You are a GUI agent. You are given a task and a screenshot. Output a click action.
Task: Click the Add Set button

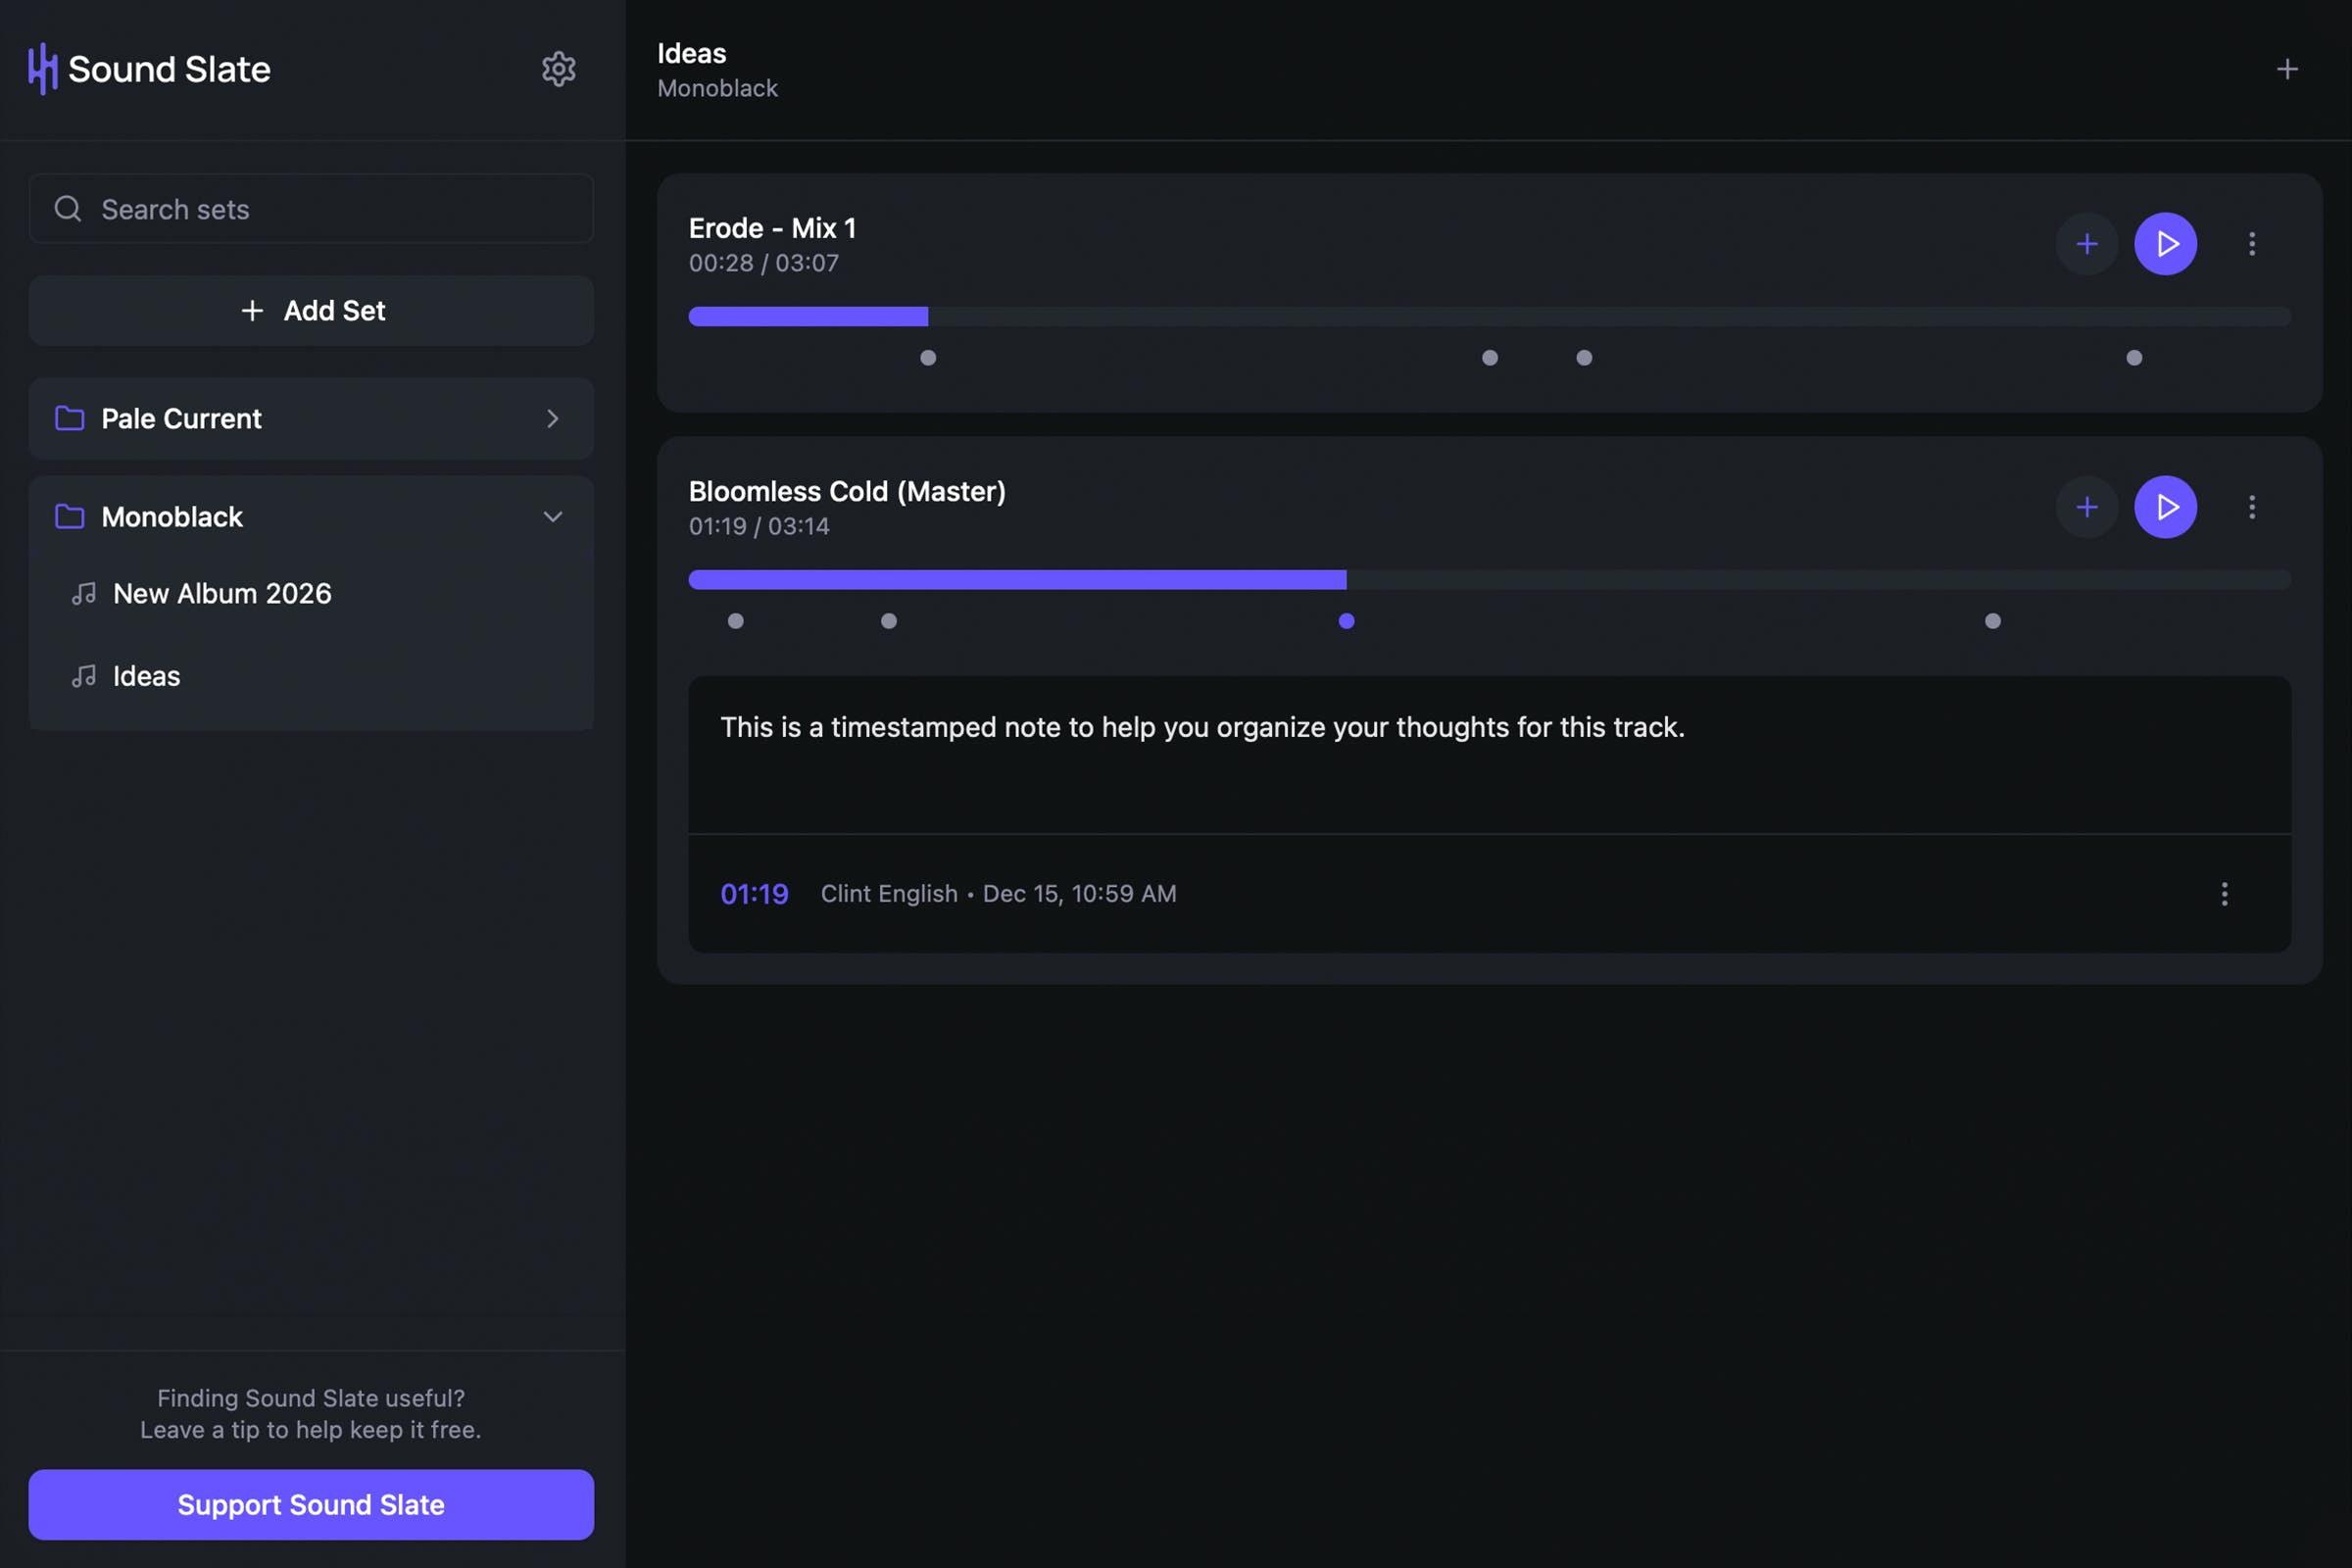[x=311, y=310]
